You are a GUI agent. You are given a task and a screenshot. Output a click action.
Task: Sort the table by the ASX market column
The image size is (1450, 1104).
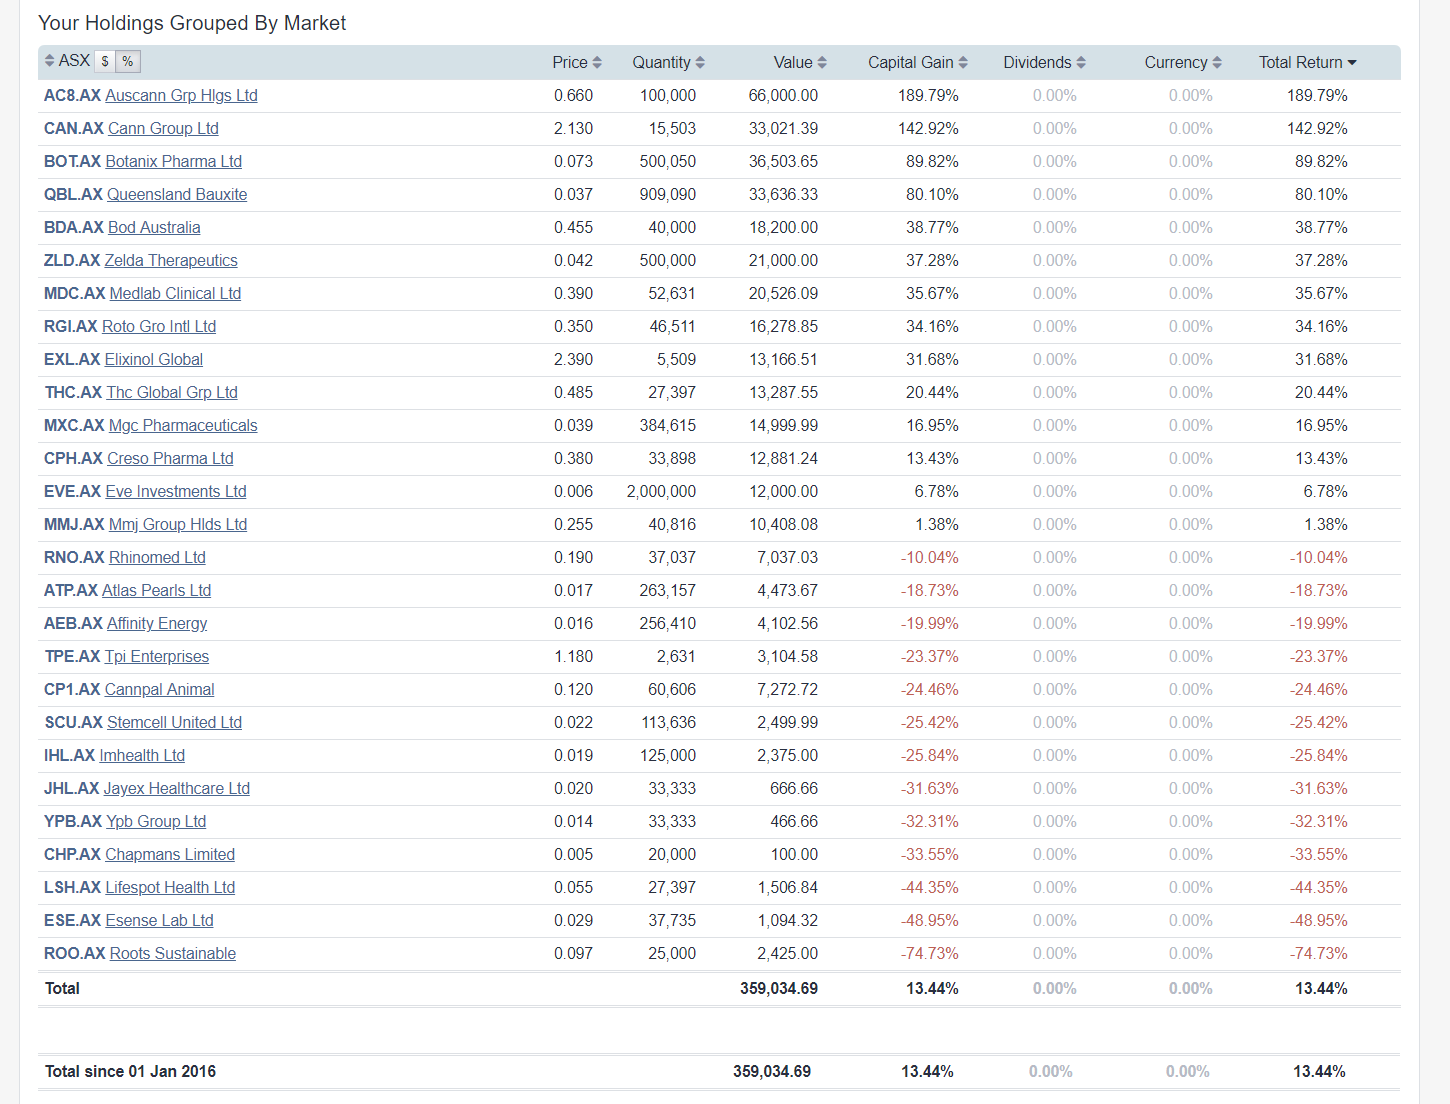click(x=67, y=61)
